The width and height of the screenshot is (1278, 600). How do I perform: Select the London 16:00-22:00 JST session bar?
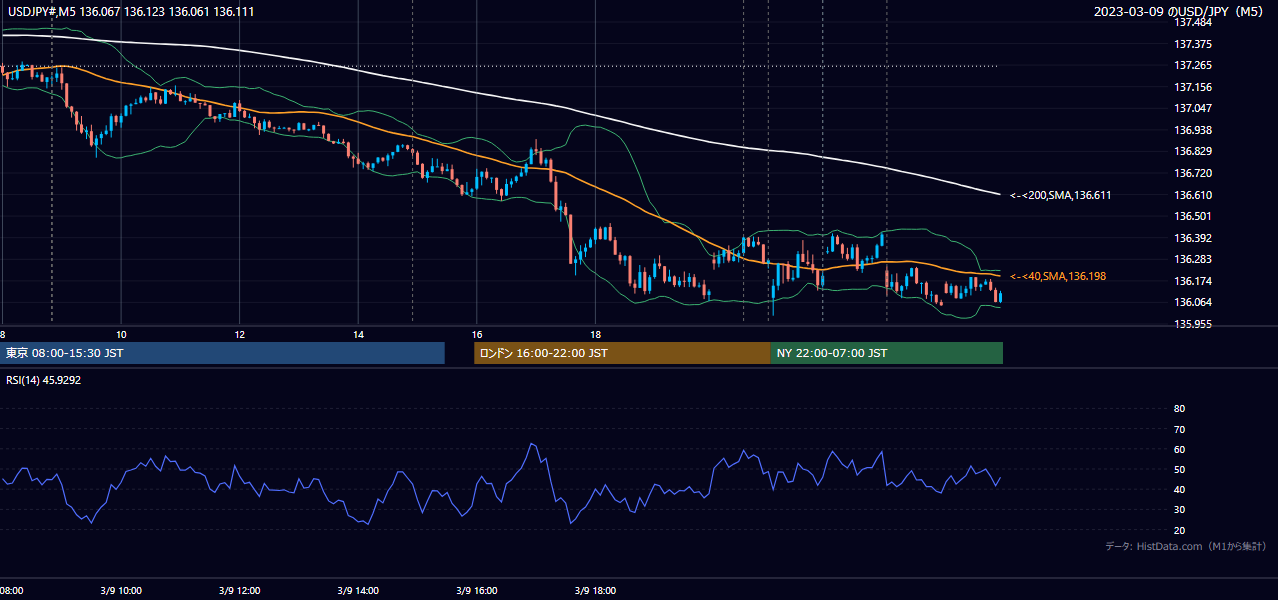[622, 353]
